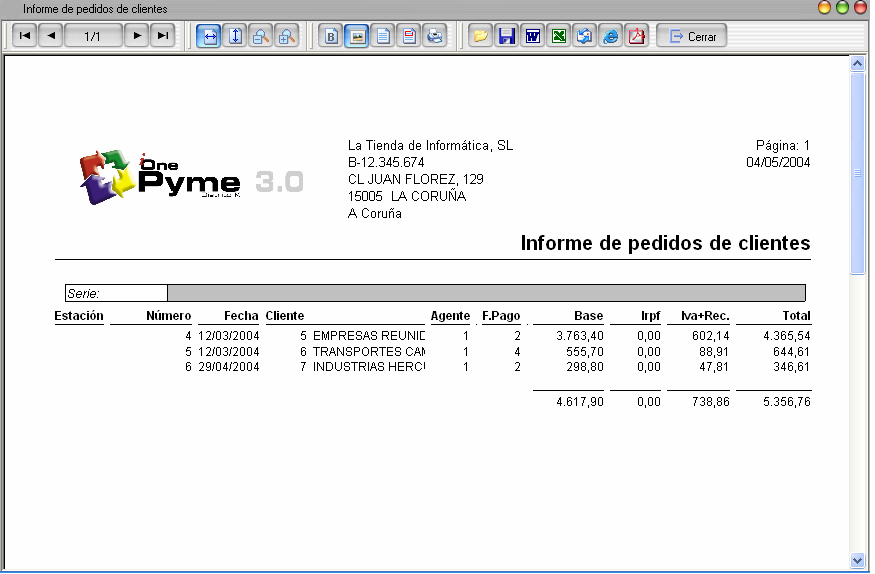
Task: Click the zoom in magnifier icon
Action: pyautogui.click(x=286, y=36)
